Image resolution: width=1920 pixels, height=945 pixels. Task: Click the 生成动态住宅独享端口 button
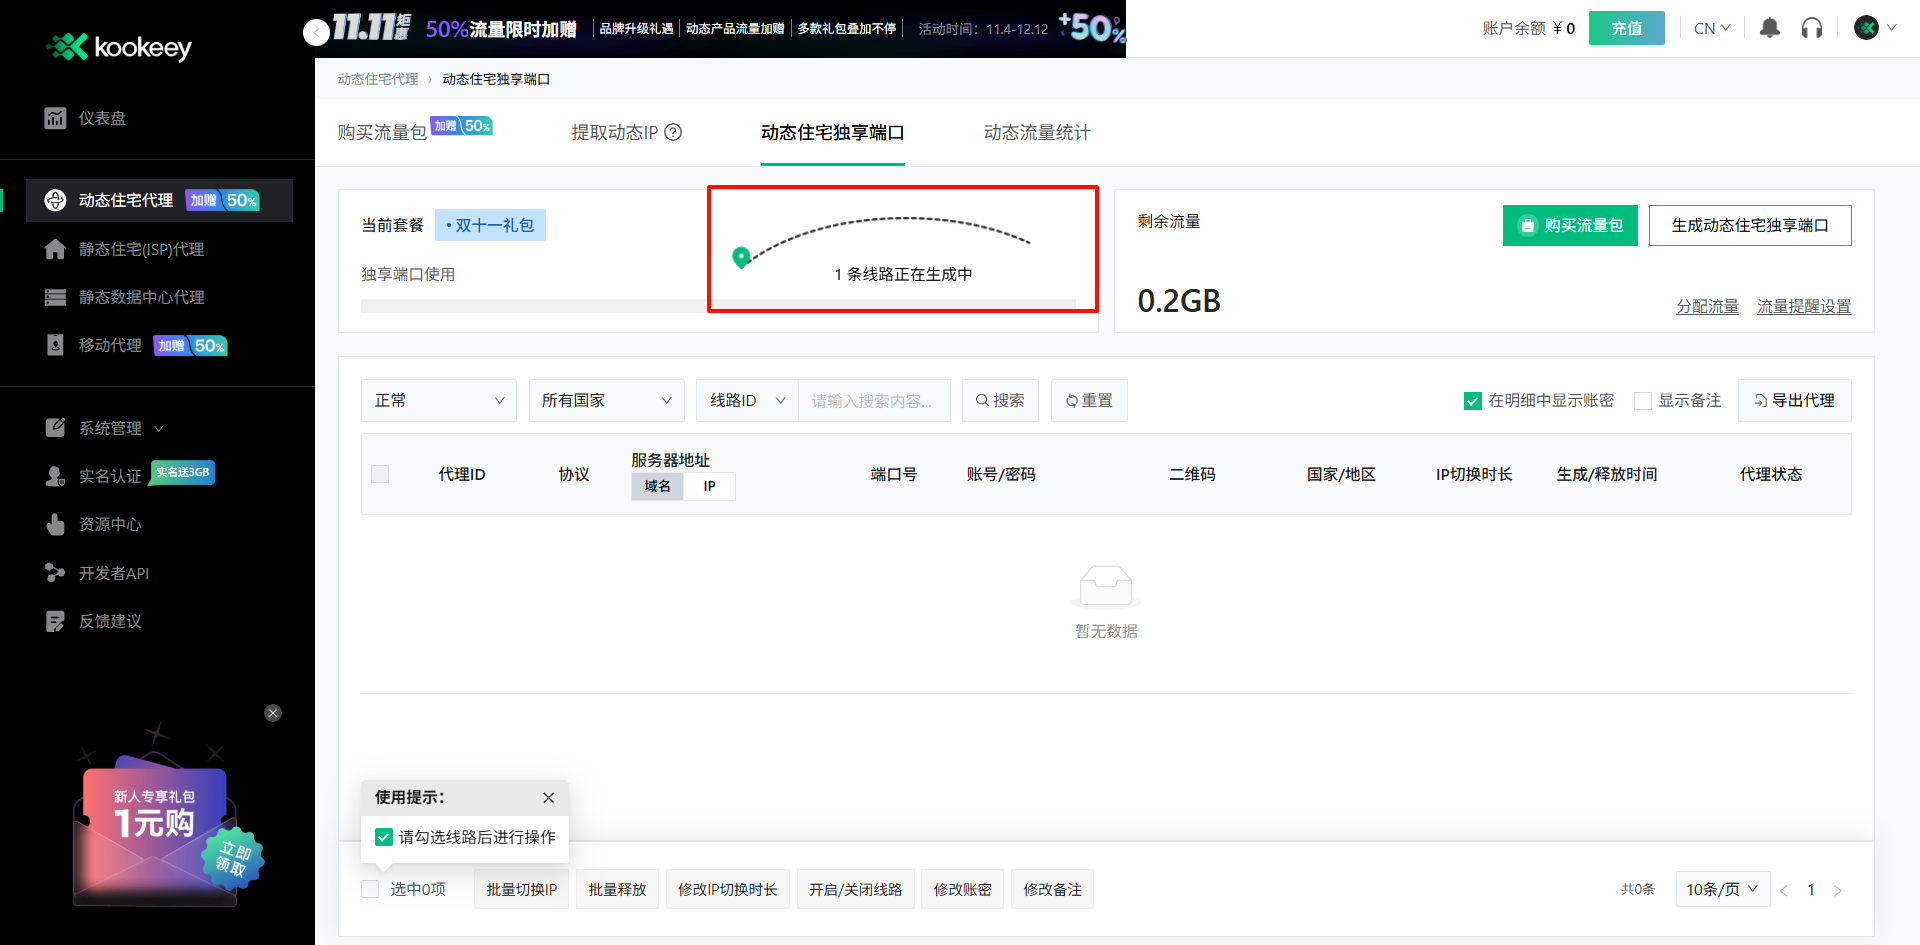pyautogui.click(x=1750, y=225)
